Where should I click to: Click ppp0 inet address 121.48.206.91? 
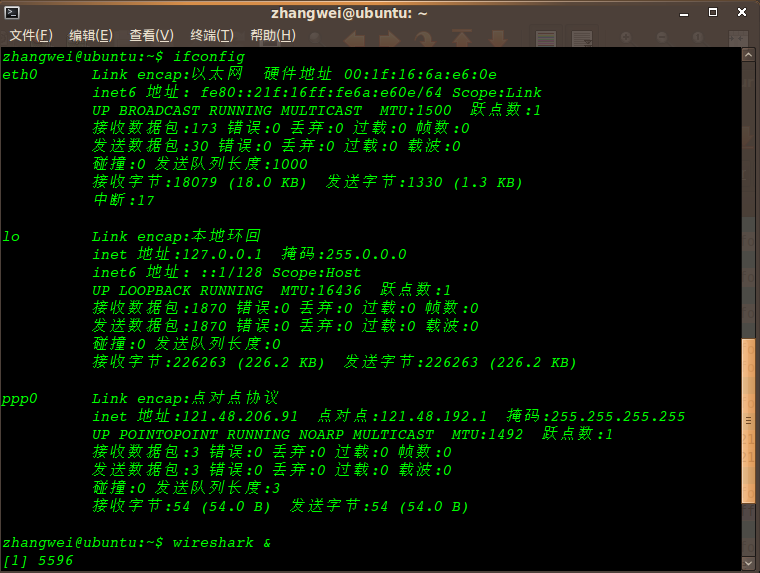[x=239, y=416]
